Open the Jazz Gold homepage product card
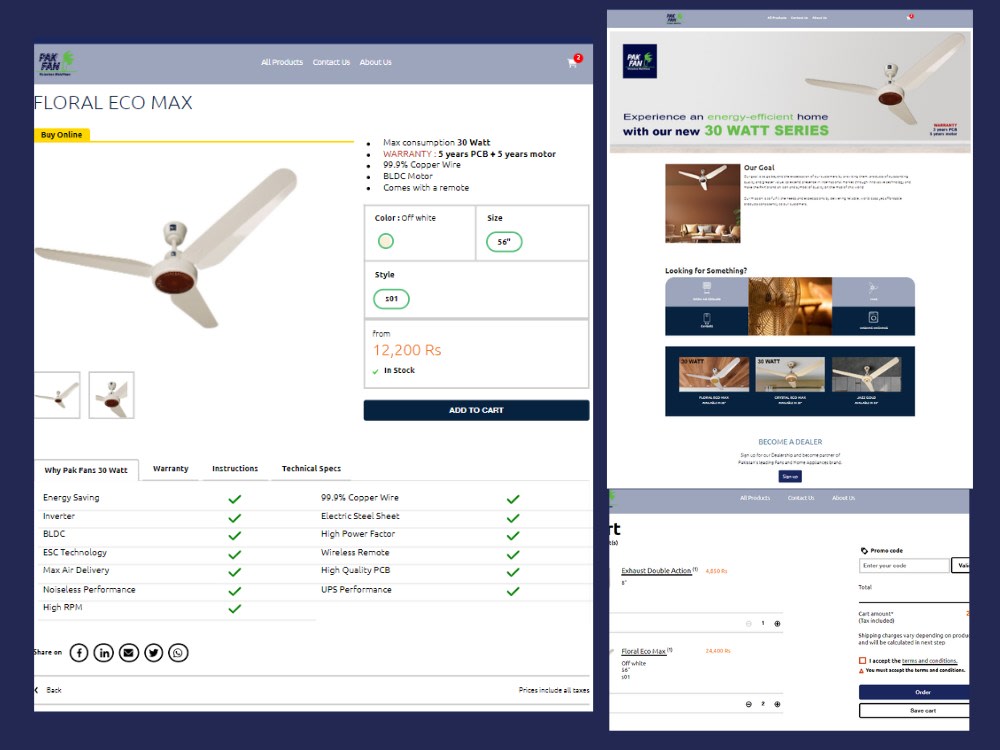1000x750 pixels. point(867,380)
